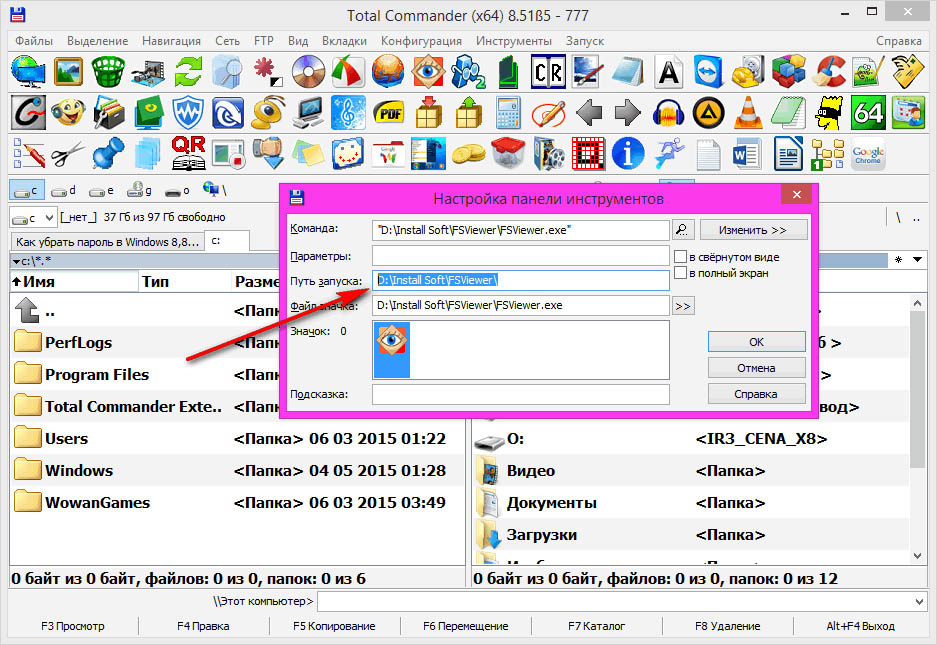Click the gold coins icon
This screenshot has width=937, height=645.
tap(468, 154)
